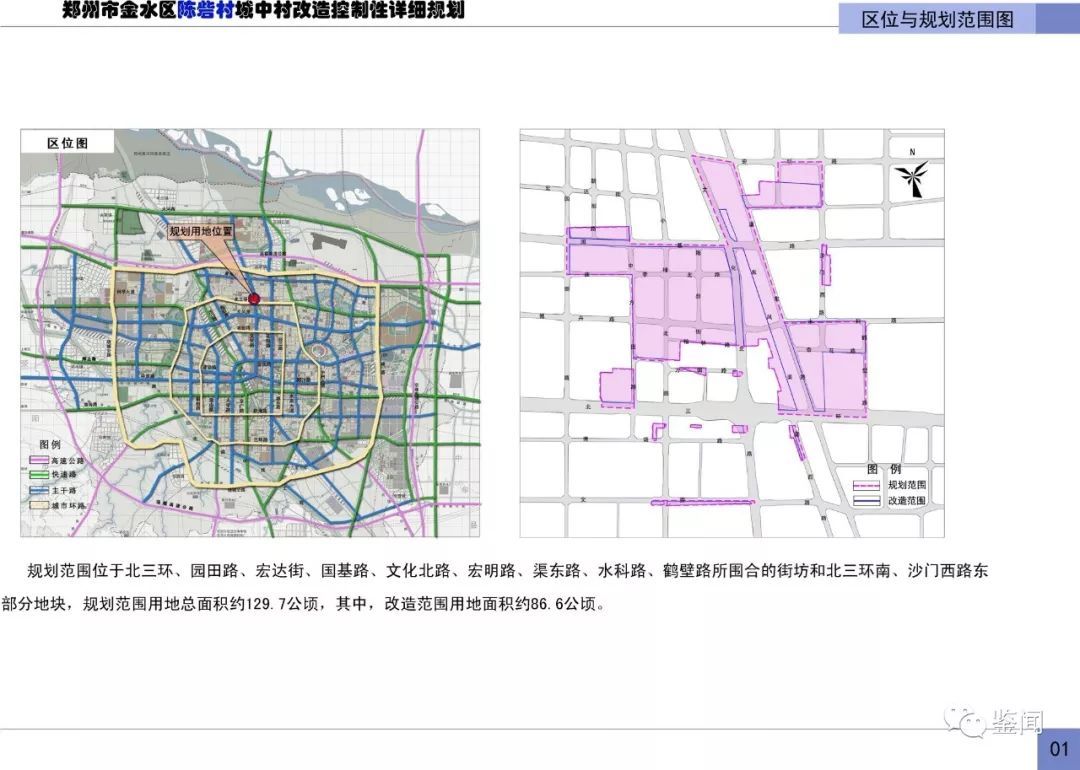1080x770 pixels.
Task: Click the north compass arrow icon
Action: 912,178
